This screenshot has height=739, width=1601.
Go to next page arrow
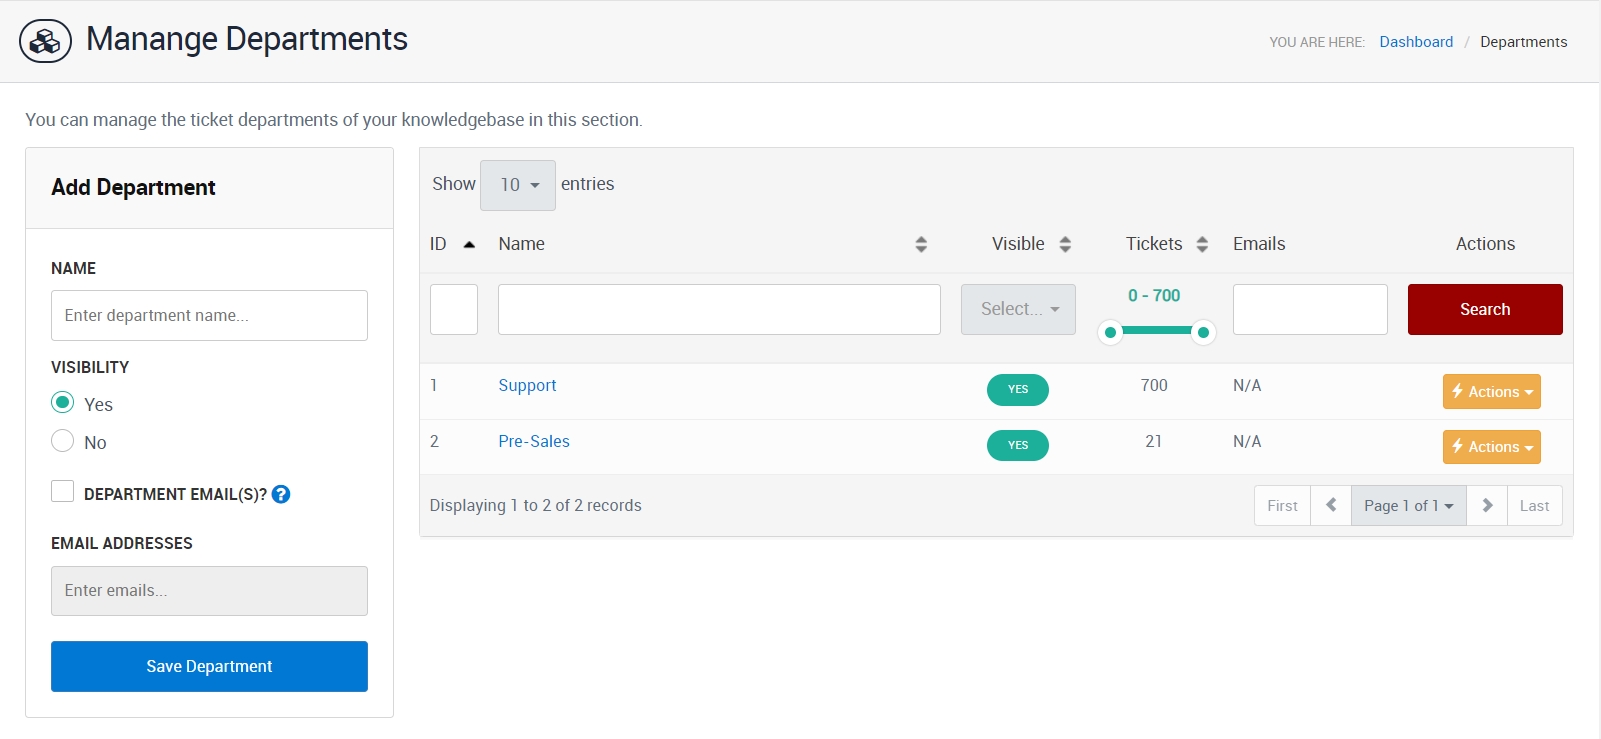click(1487, 506)
